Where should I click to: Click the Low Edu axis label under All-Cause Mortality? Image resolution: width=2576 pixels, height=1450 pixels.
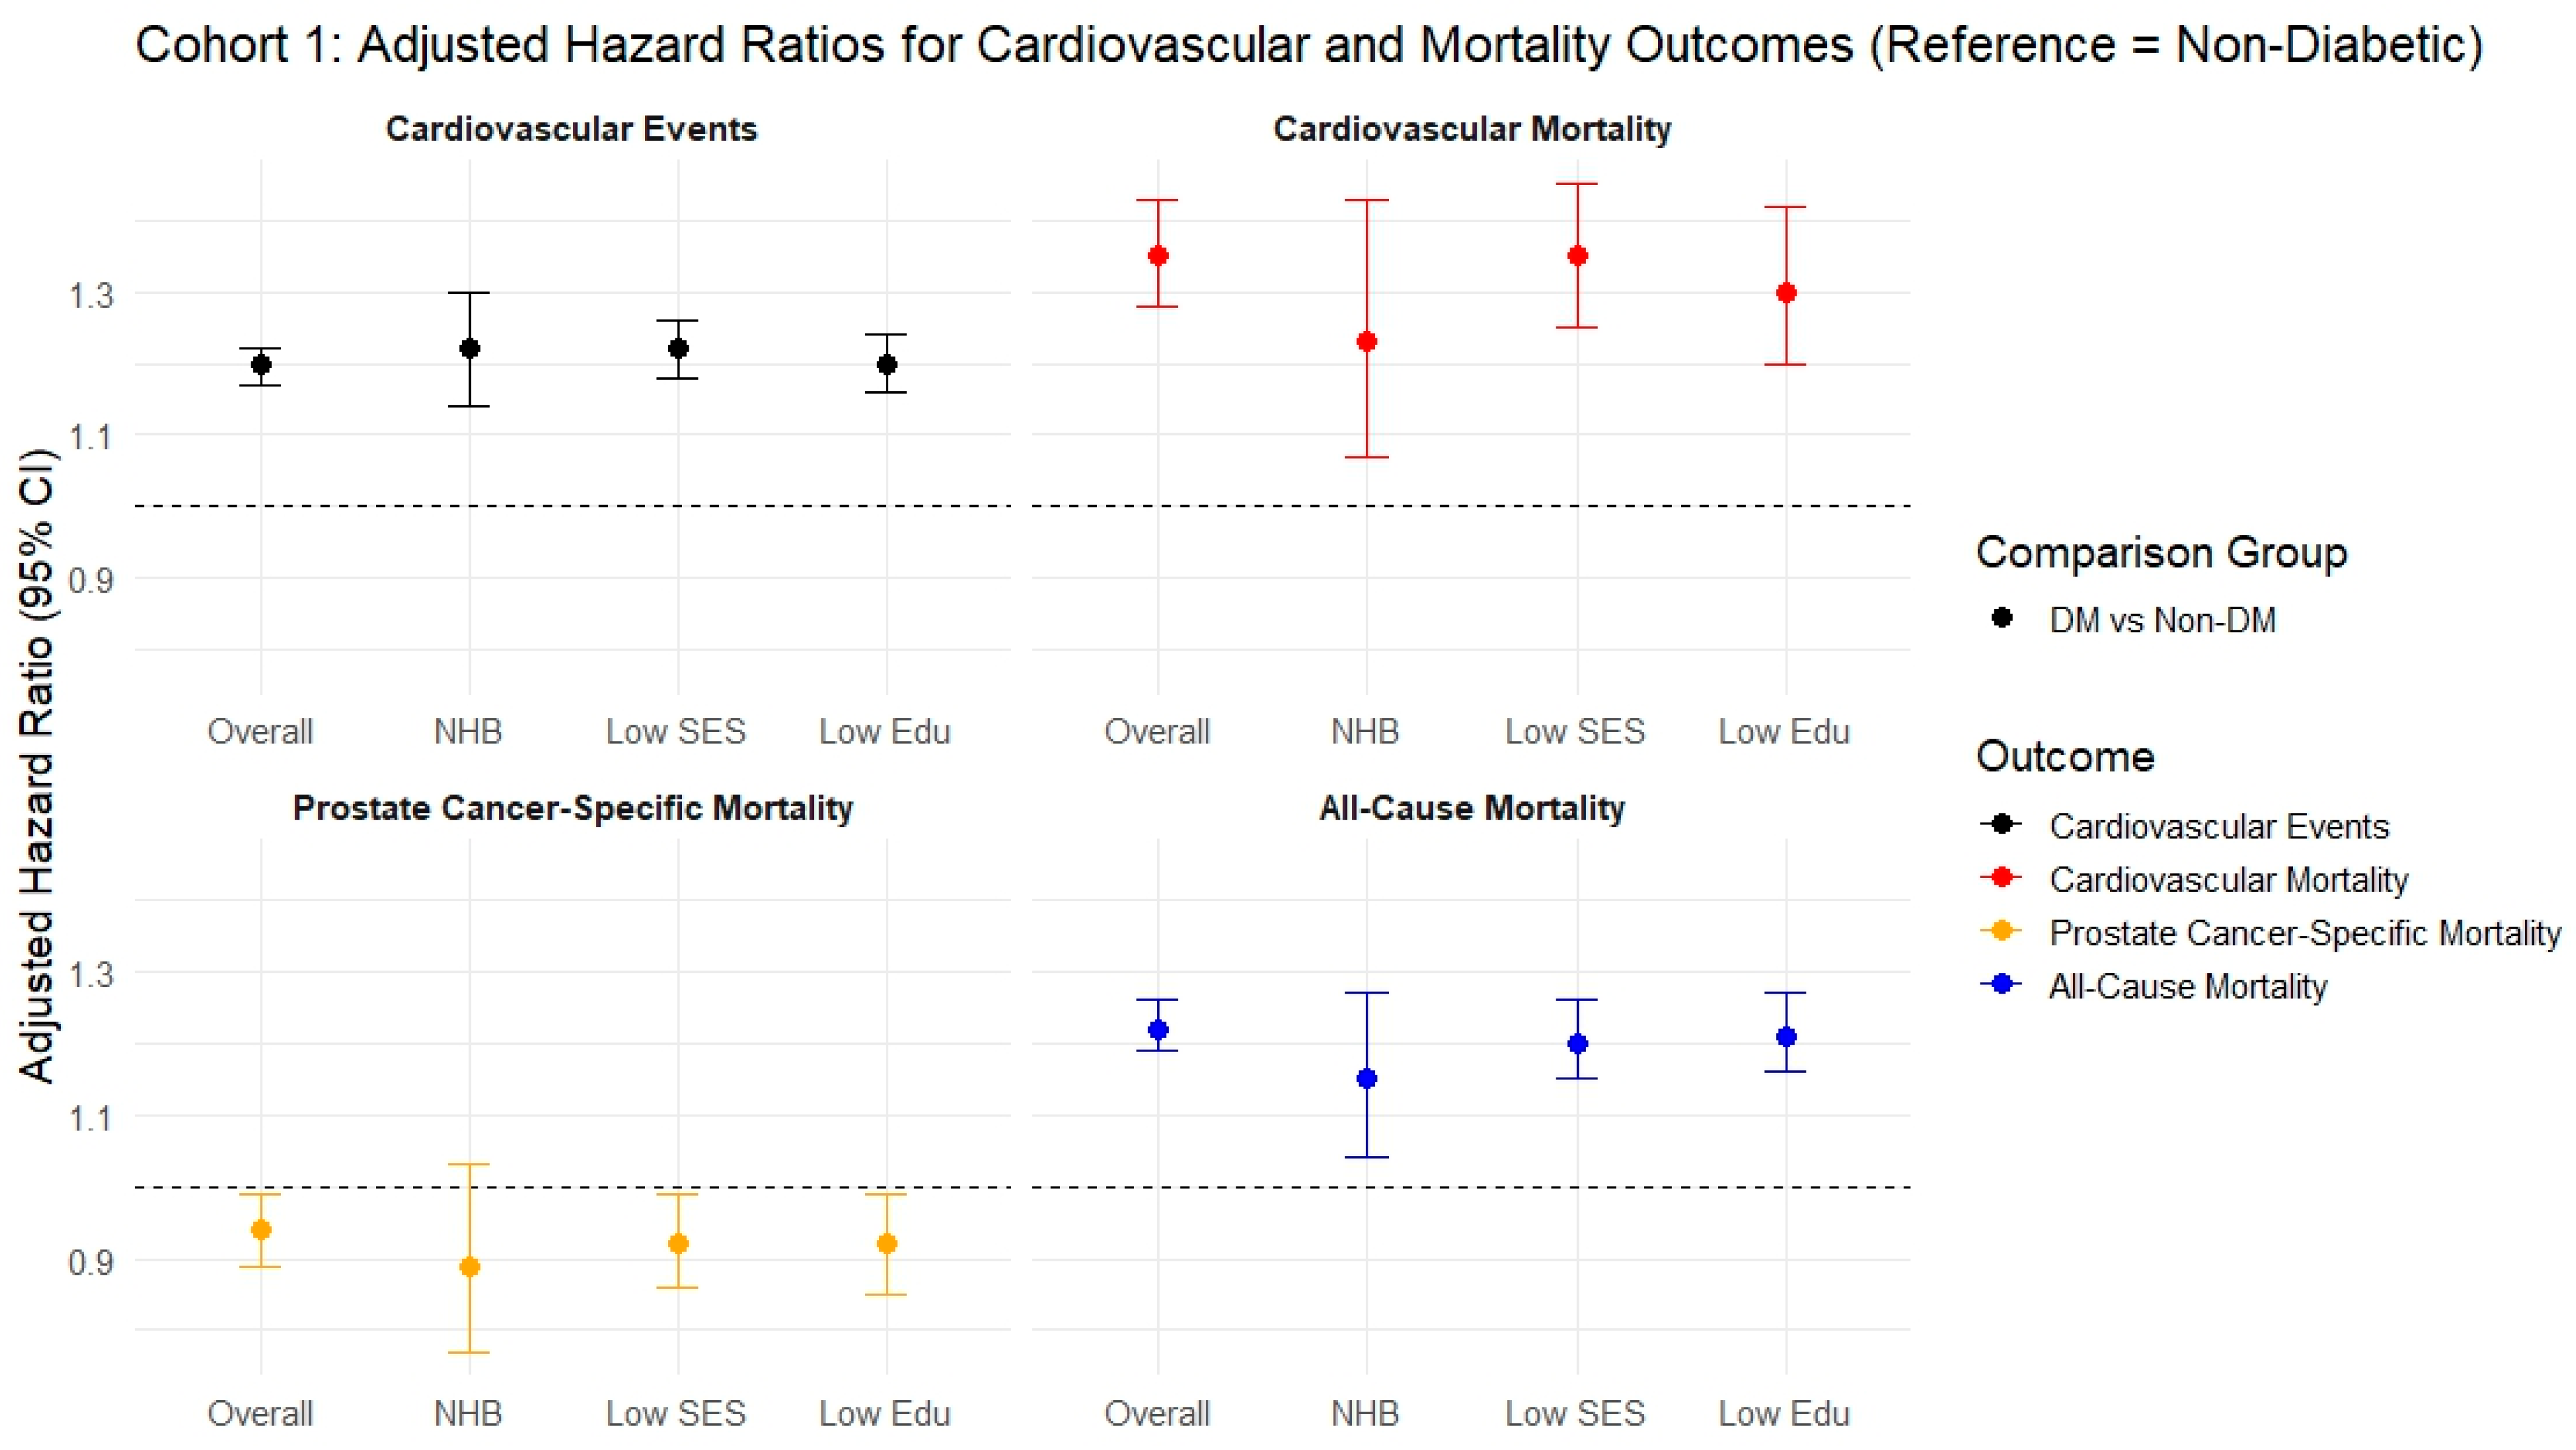pos(1784,1414)
